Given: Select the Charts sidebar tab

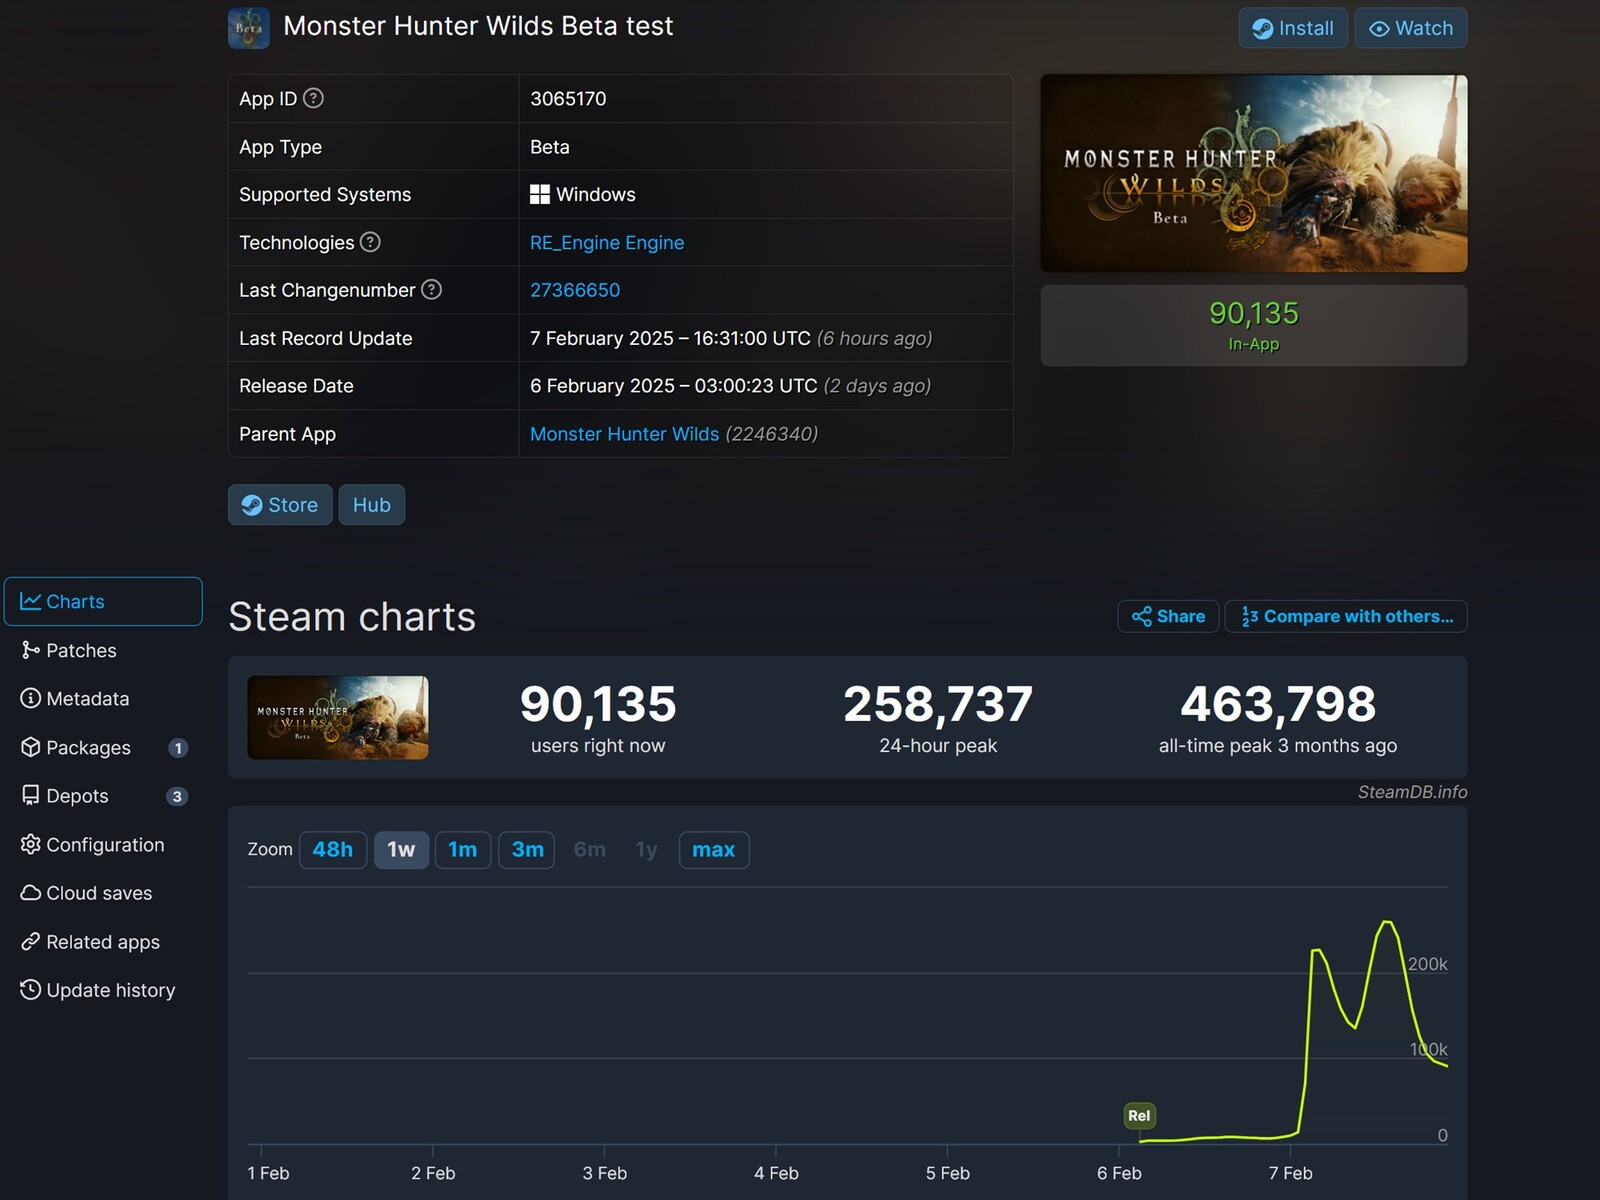Looking at the screenshot, I should [103, 601].
